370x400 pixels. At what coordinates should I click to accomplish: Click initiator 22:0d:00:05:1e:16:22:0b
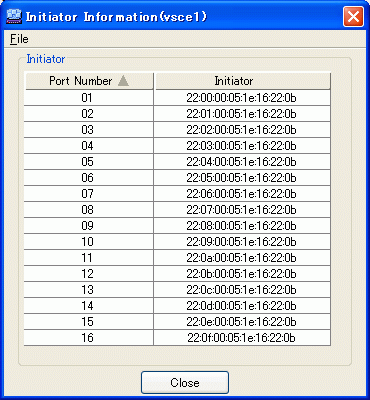(x=242, y=306)
